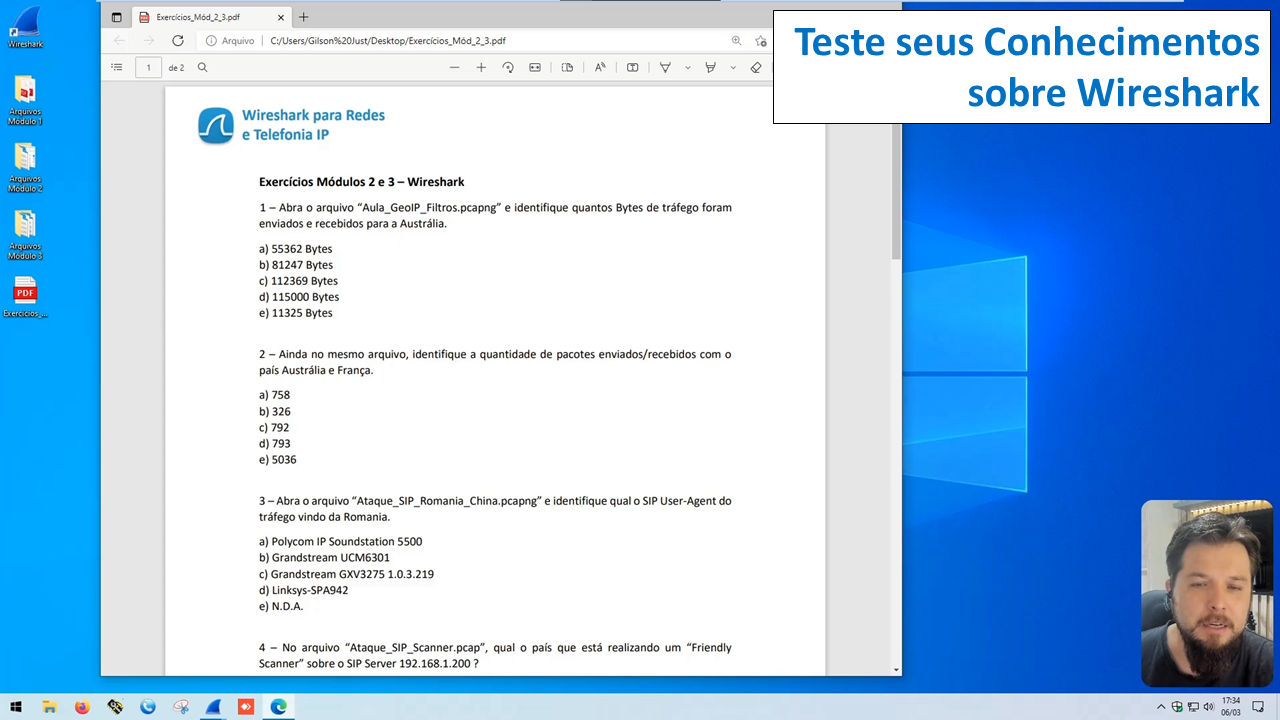Switch to Exercícios_Mód_2_3.pdf tab
Screen dimensions: 1280x720
[198, 17]
